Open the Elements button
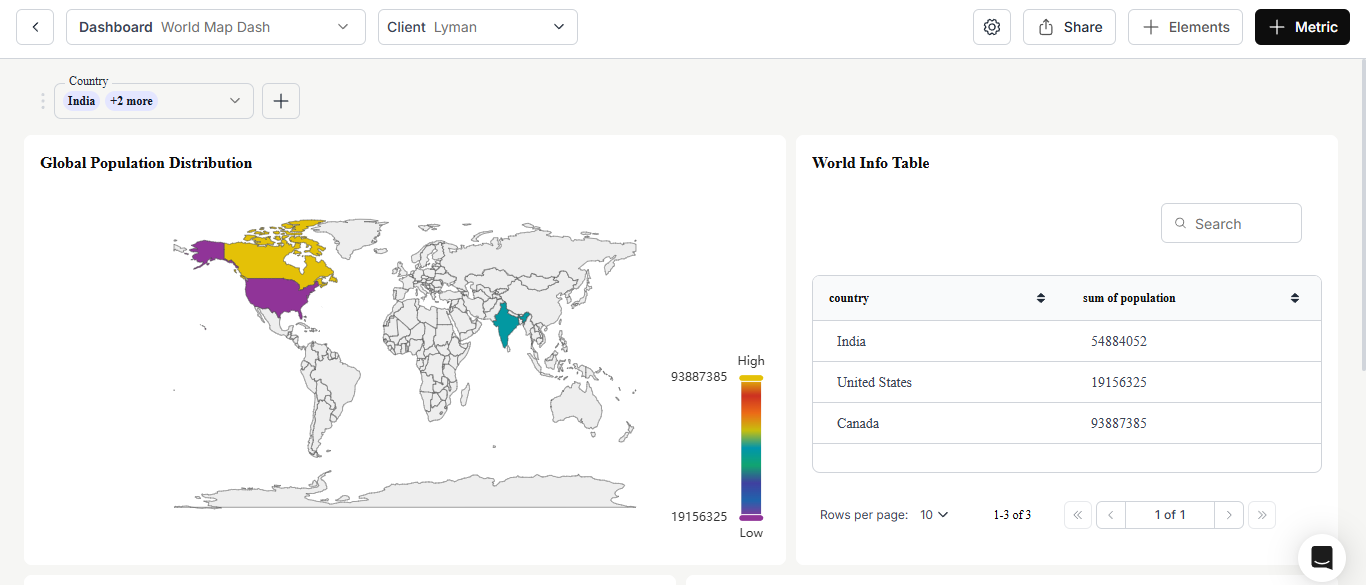This screenshot has height=585, width=1366. point(1185,27)
